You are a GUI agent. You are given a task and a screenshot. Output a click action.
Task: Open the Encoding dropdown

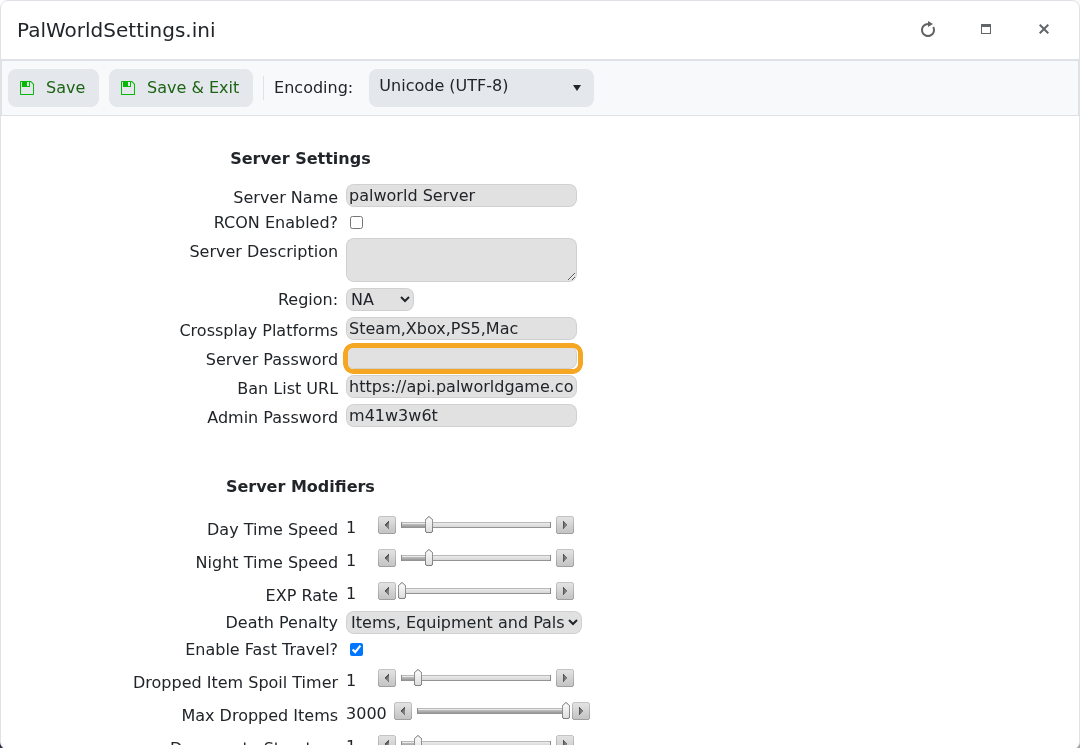[481, 87]
